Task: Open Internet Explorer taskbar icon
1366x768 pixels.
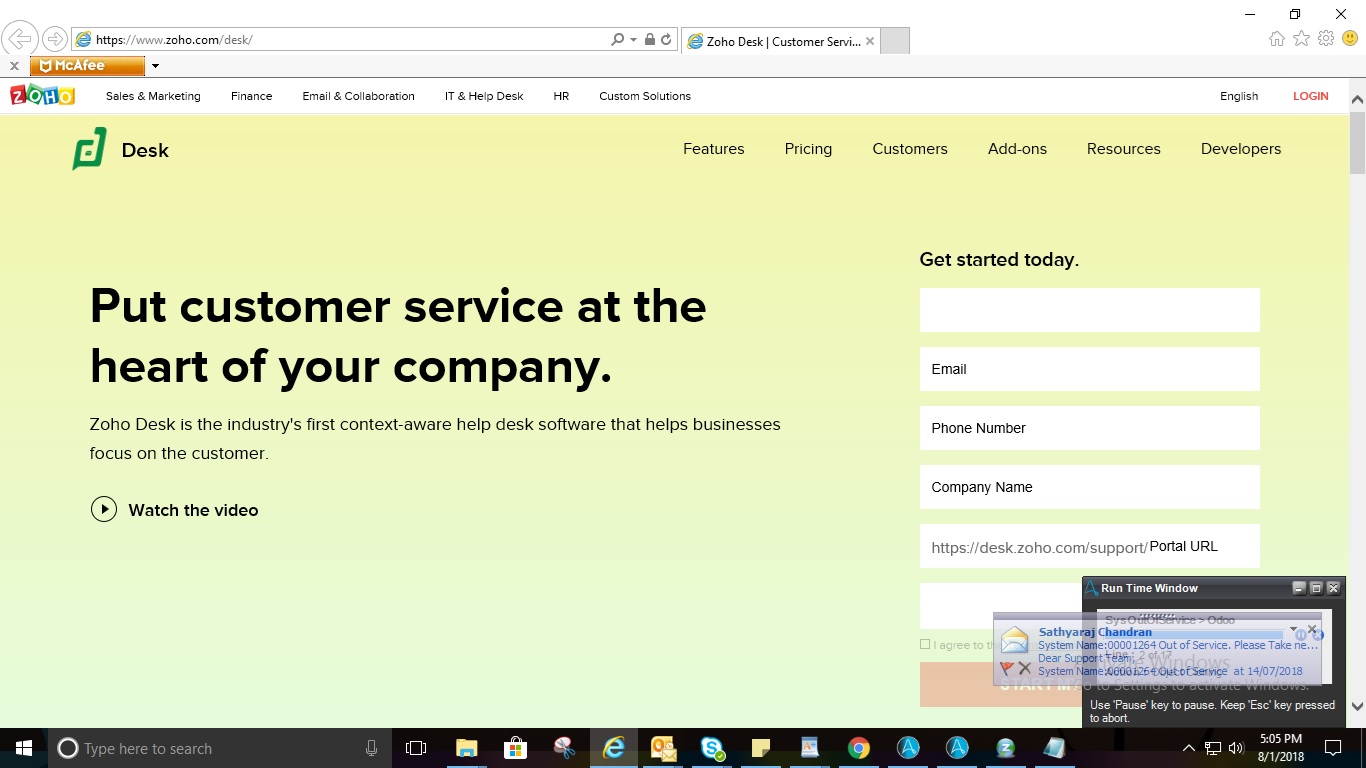Action: 613,748
